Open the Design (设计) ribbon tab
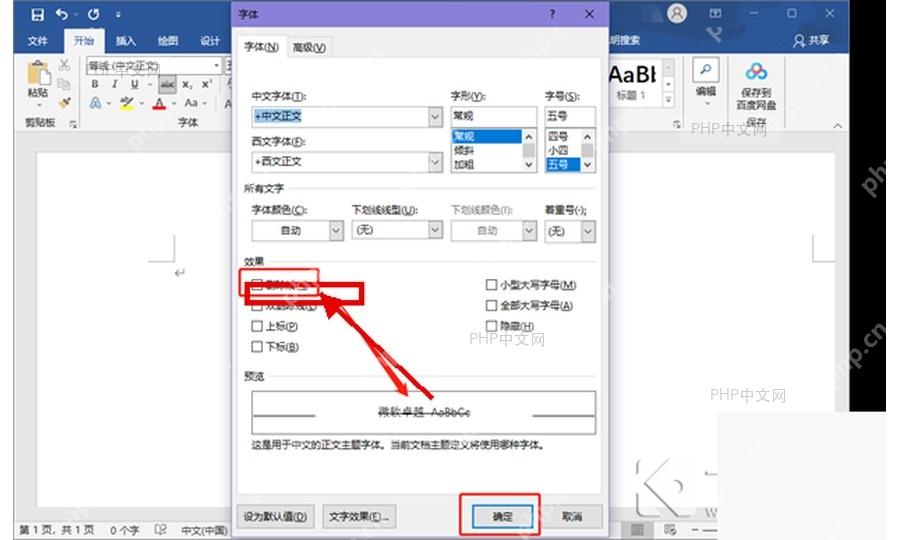Screen dimensions: 900x540 coord(210,41)
